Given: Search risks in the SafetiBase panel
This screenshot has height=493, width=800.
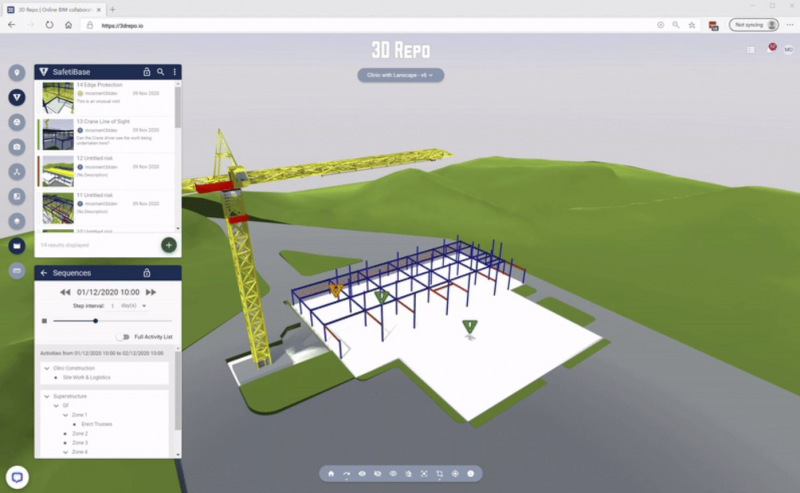Looking at the screenshot, I should (160, 72).
